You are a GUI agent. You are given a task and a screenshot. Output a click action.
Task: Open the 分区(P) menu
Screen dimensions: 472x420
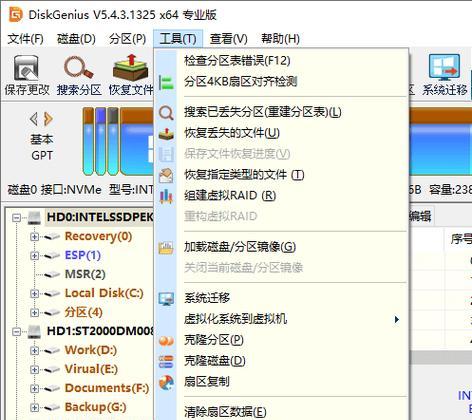(128, 39)
